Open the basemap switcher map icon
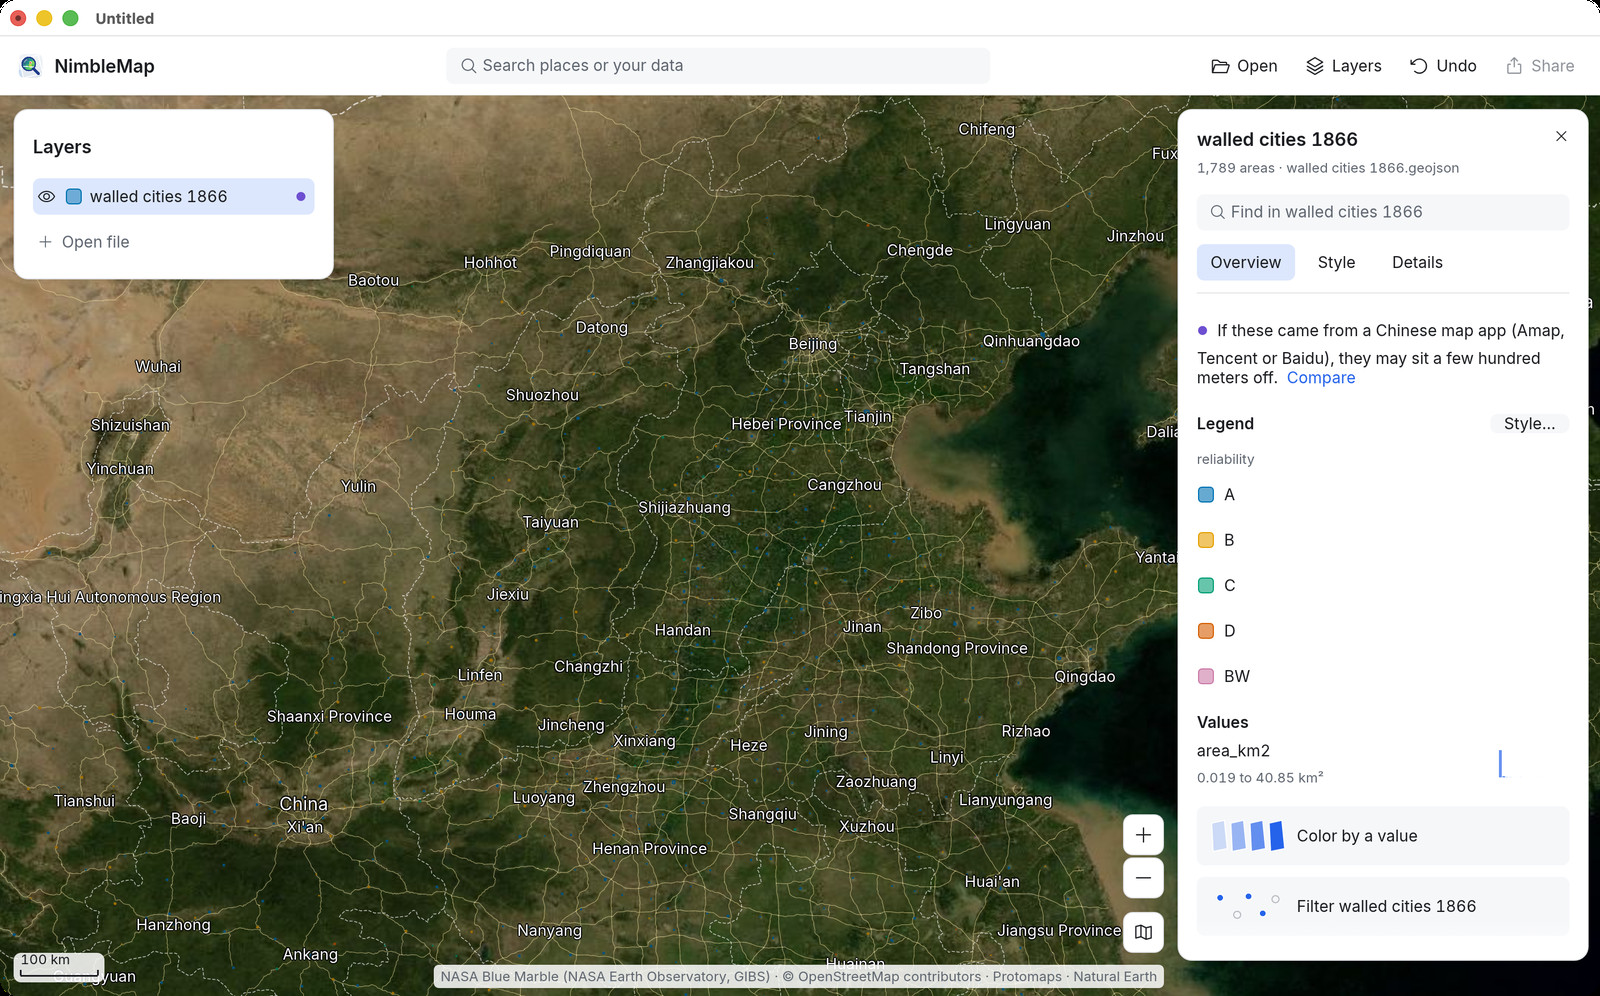 tap(1143, 932)
